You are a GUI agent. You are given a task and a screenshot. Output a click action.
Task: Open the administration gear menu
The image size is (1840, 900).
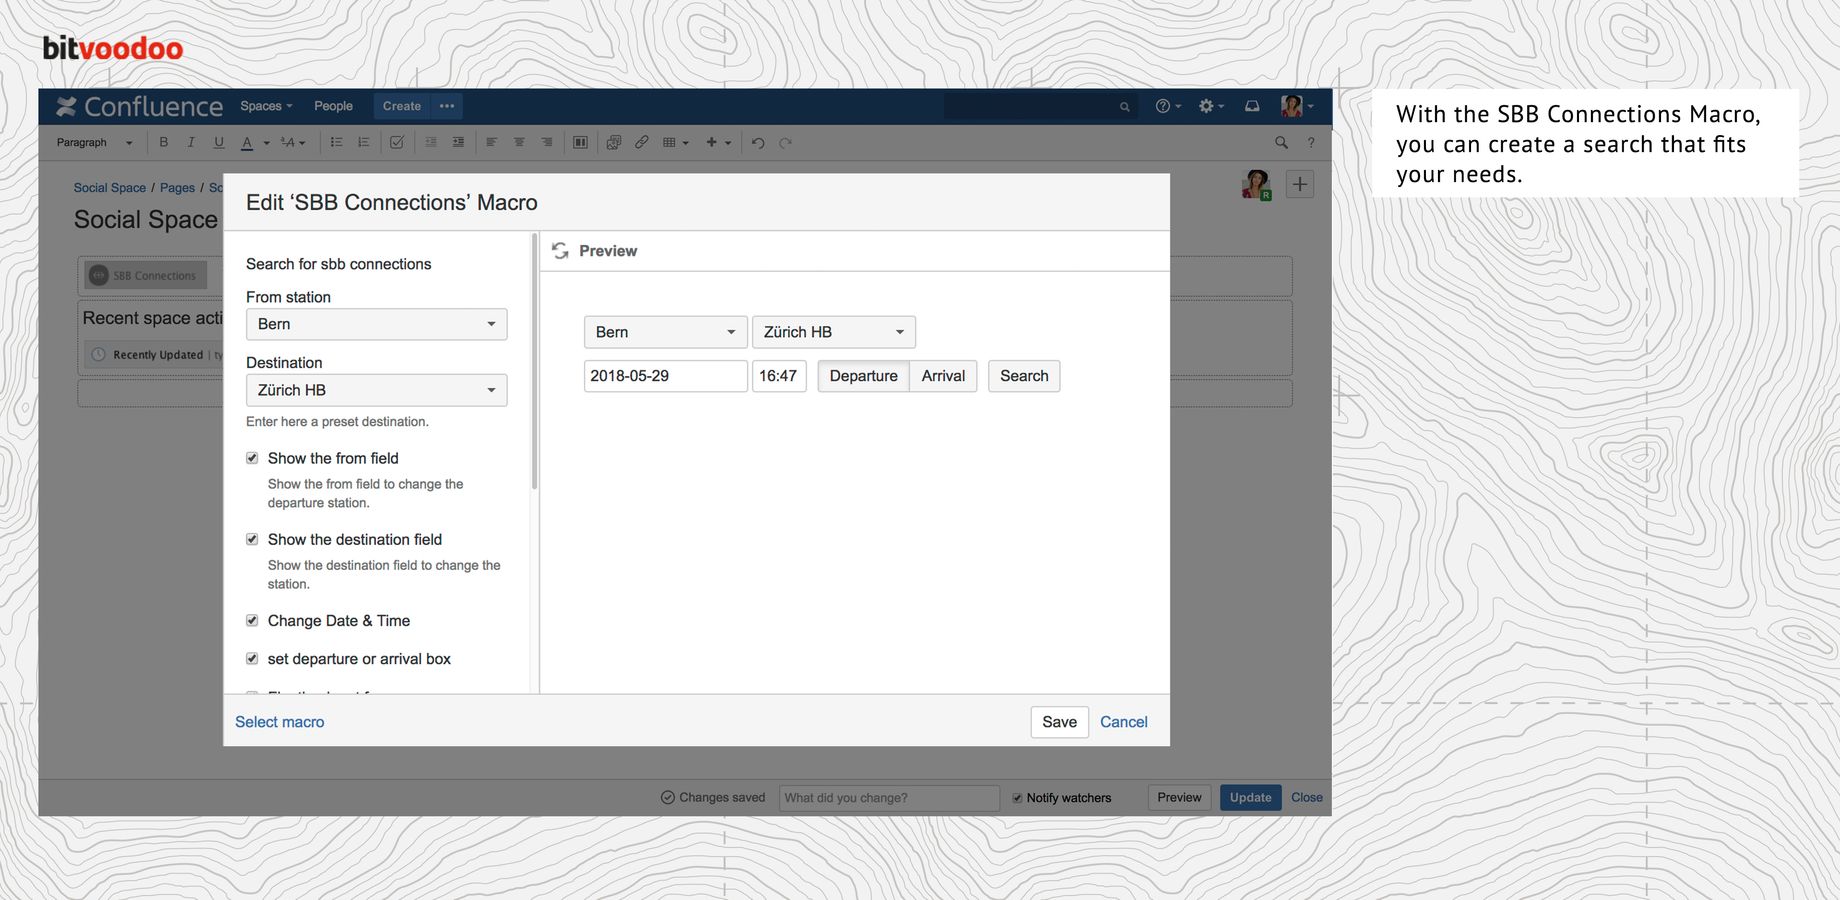pos(1211,106)
